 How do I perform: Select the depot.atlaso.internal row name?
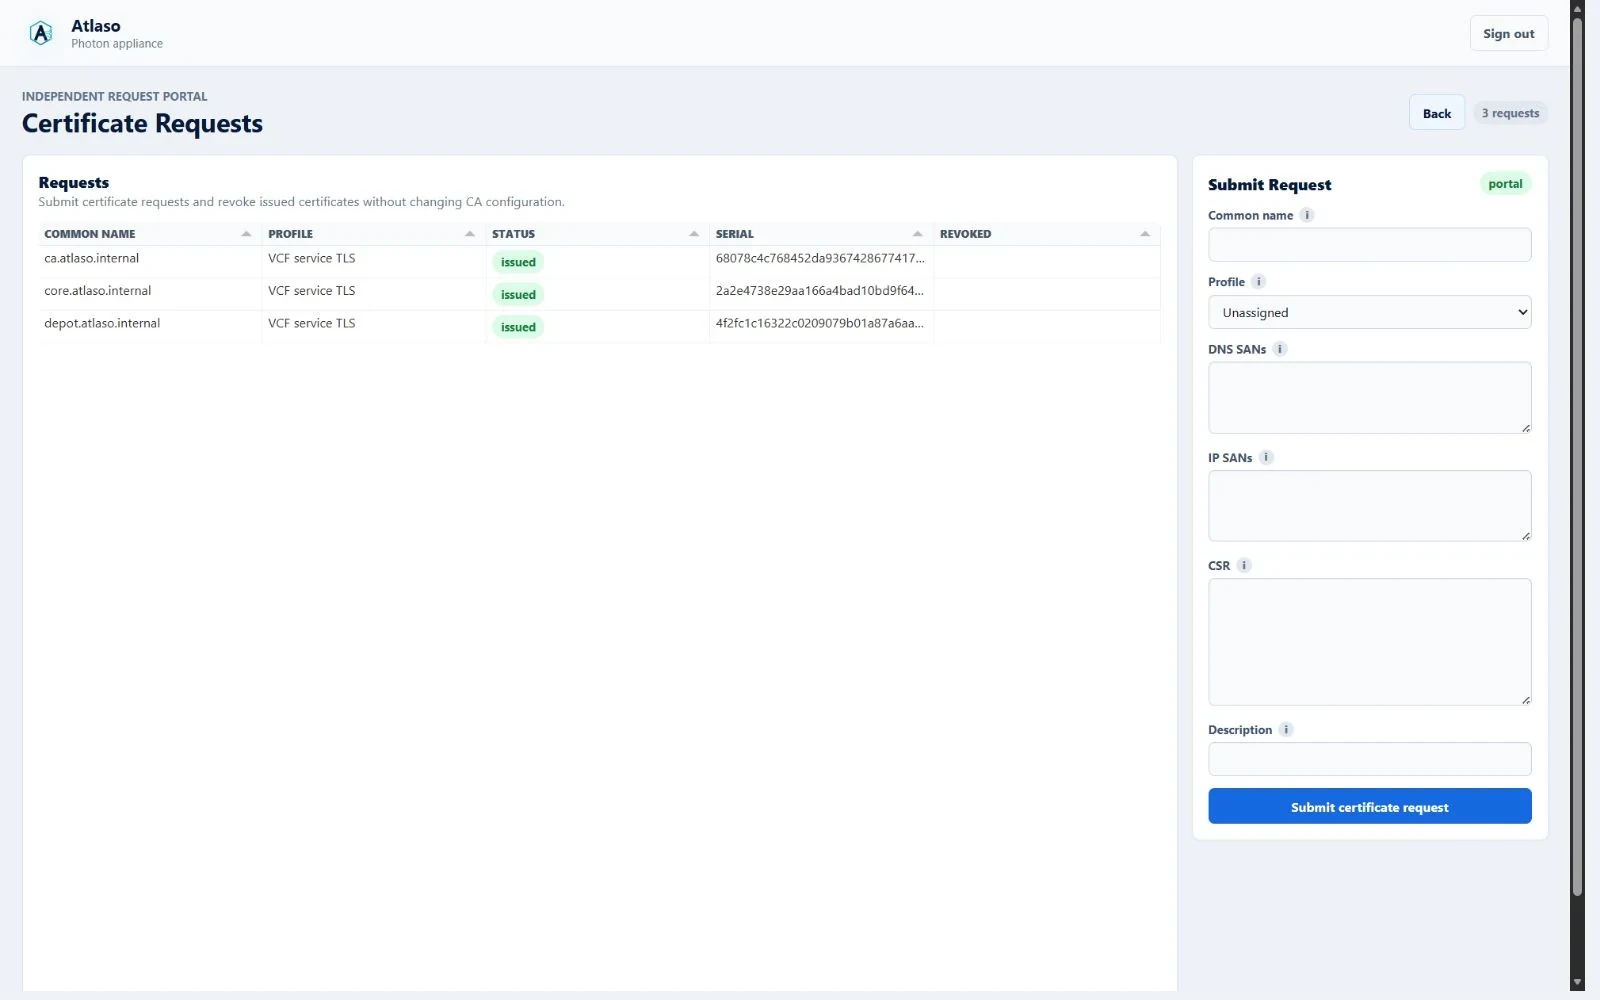point(102,323)
